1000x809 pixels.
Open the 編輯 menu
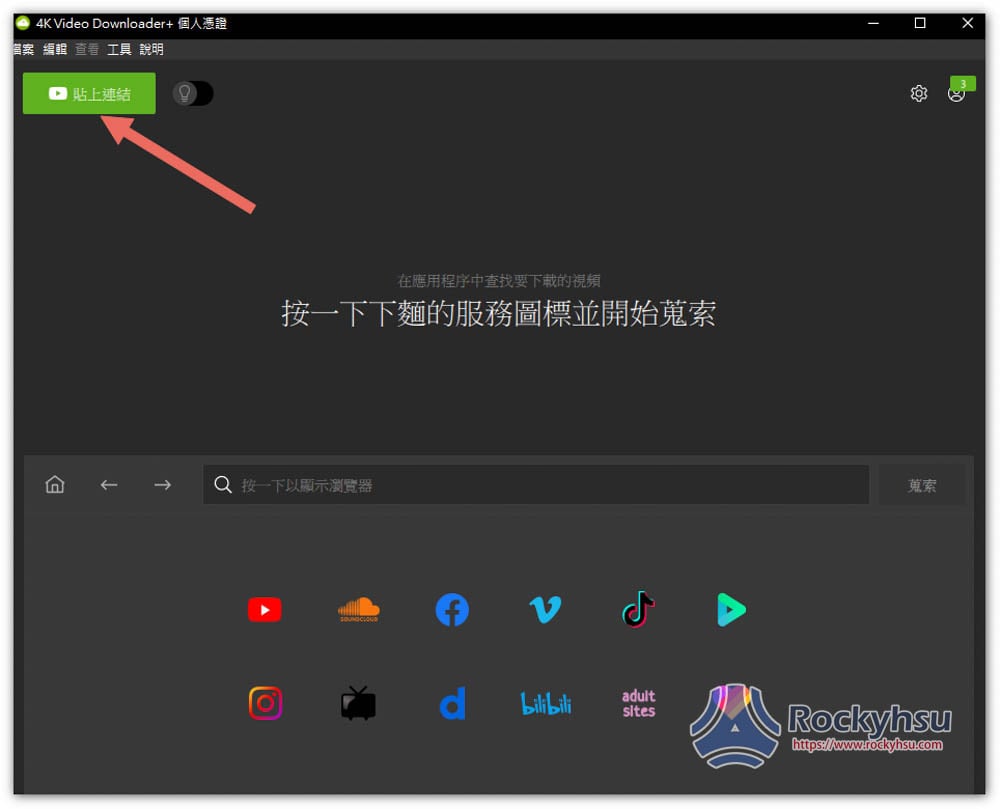tap(55, 49)
